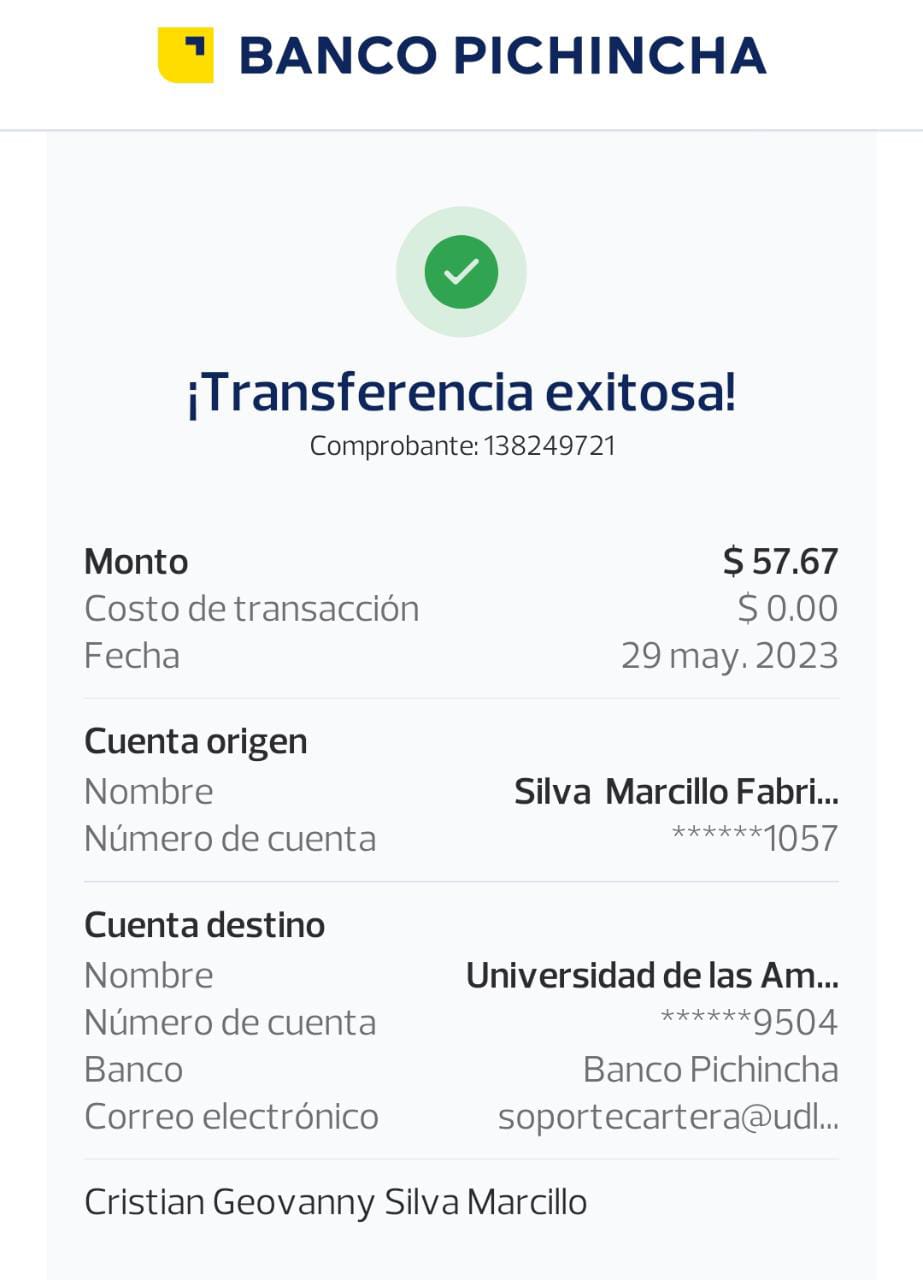Click origin account number ending 1057
This screenshot has height=1280, width=923.
pyautogui.click(x=754, y=839)
